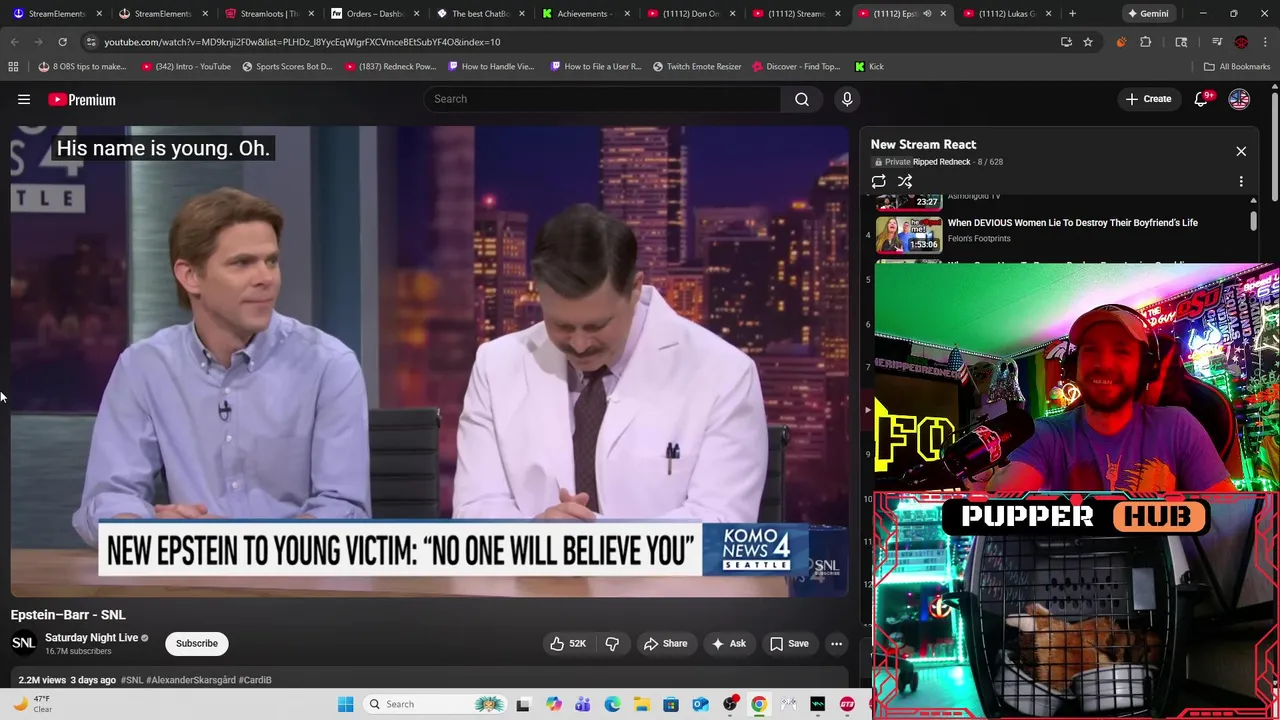Screen dimensions: 1280x720
Task: Click the Windows taskbar search box
Action: coord(435,704)
